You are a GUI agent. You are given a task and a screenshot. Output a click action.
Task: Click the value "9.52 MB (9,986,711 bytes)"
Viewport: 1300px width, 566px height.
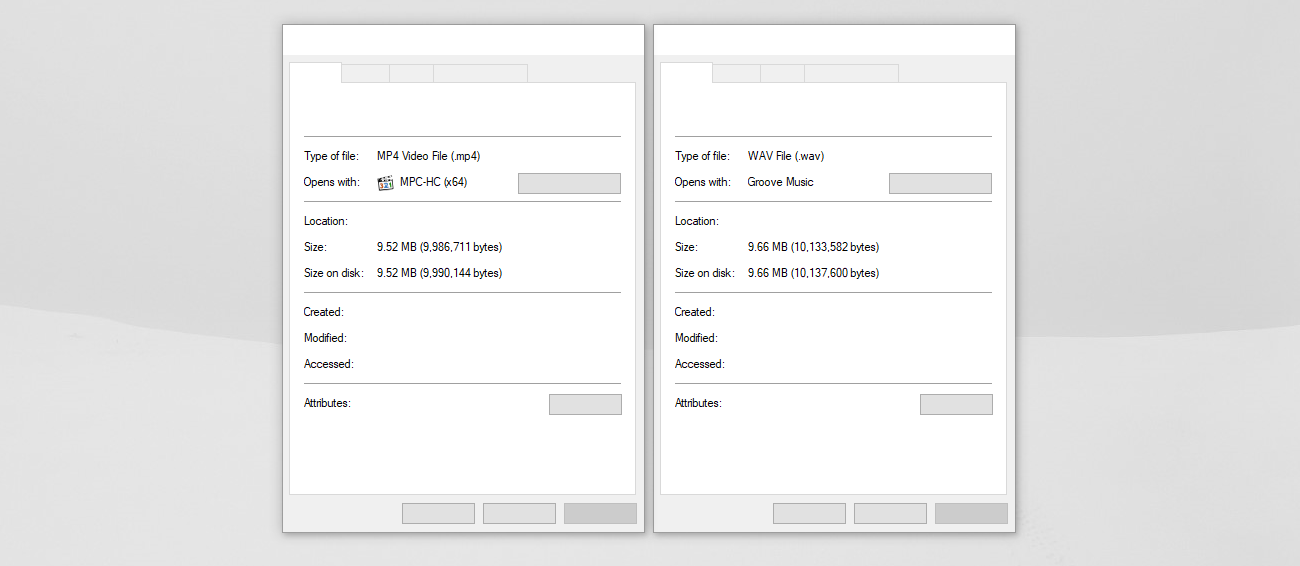coord(439,247)
